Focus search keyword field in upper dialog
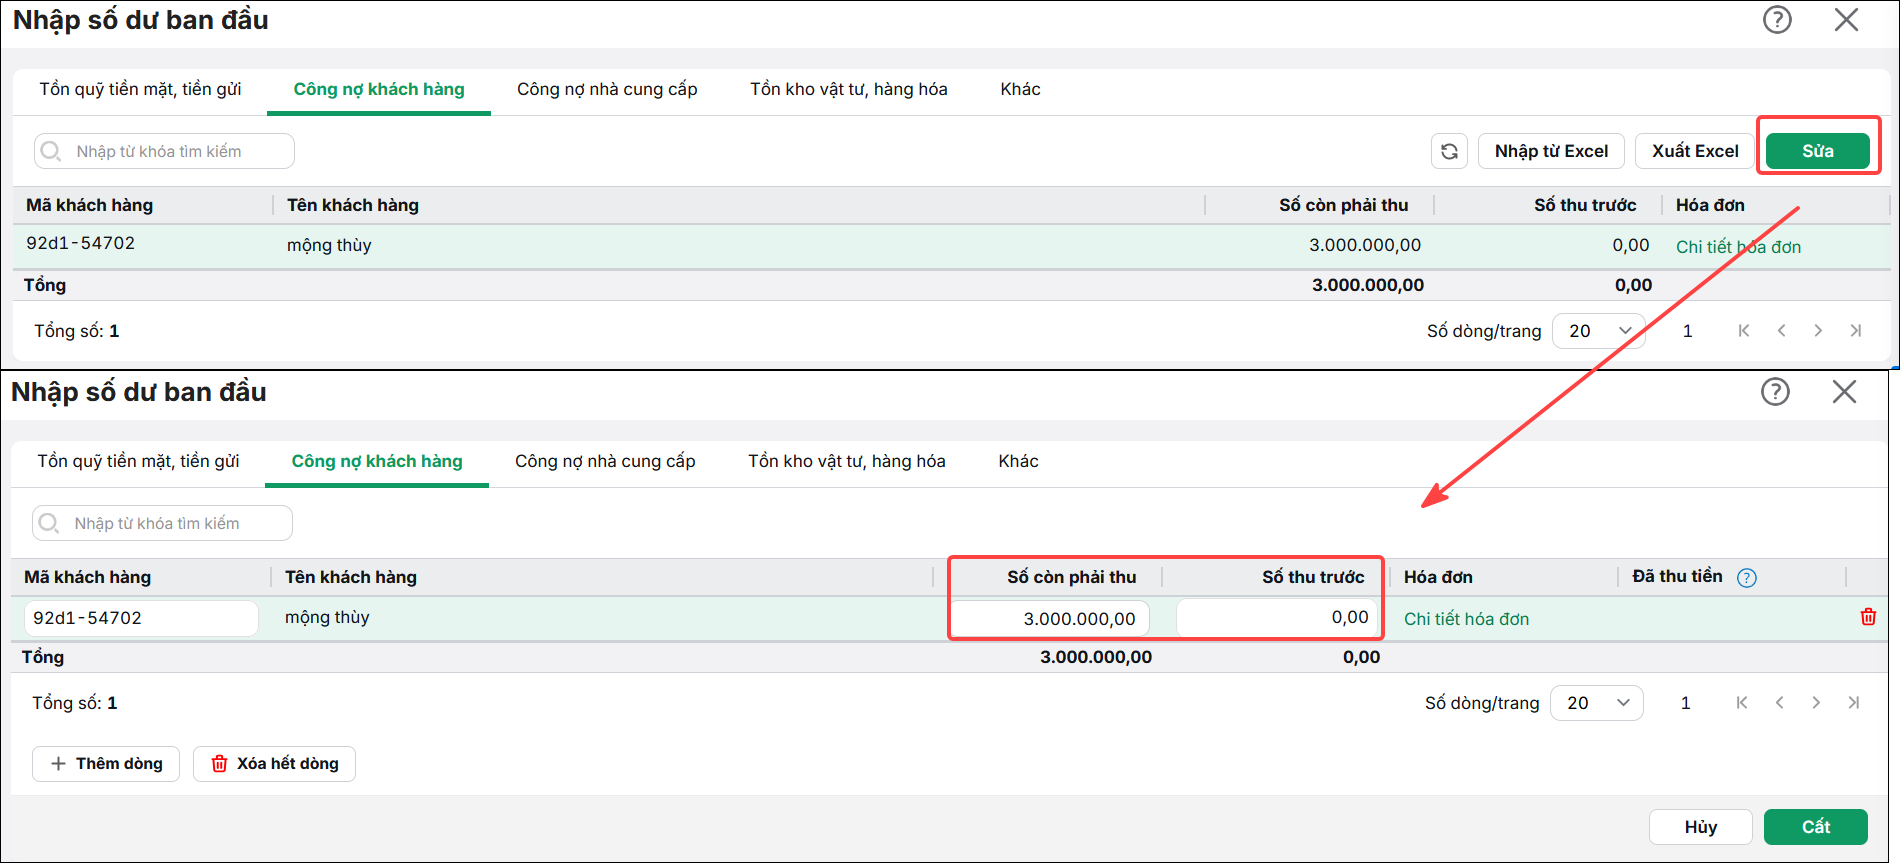The image size is (1900, 863). [164, 151]
